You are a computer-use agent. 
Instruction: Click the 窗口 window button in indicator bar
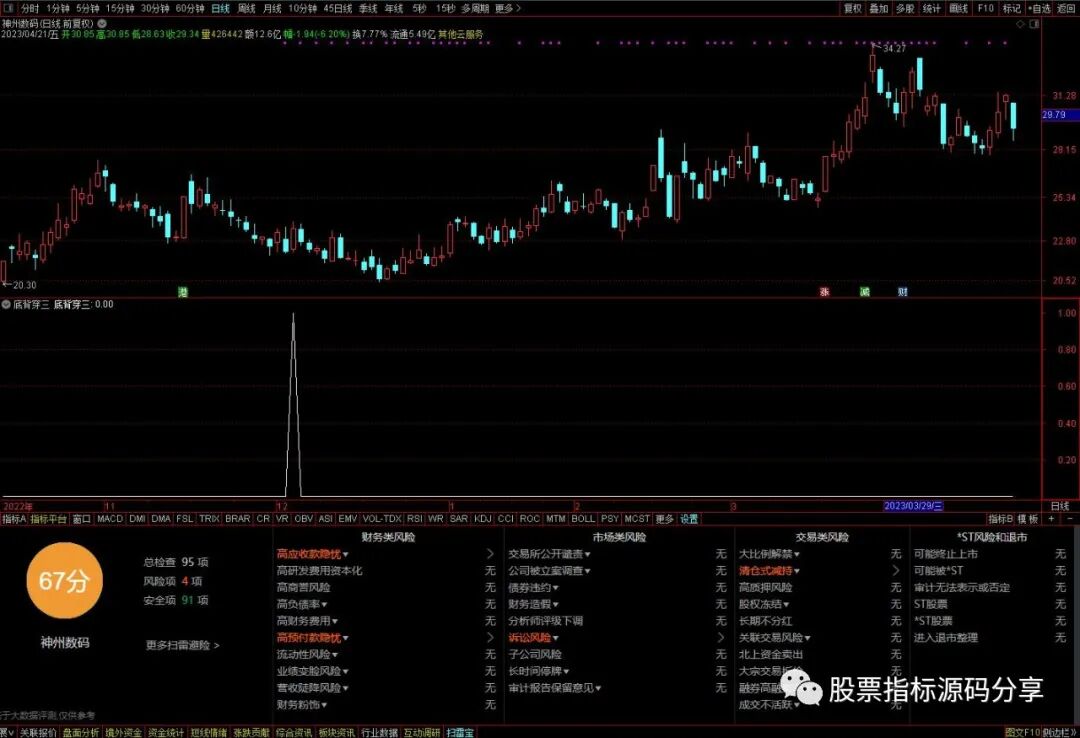pyautogui.click(x=82, y=518)
